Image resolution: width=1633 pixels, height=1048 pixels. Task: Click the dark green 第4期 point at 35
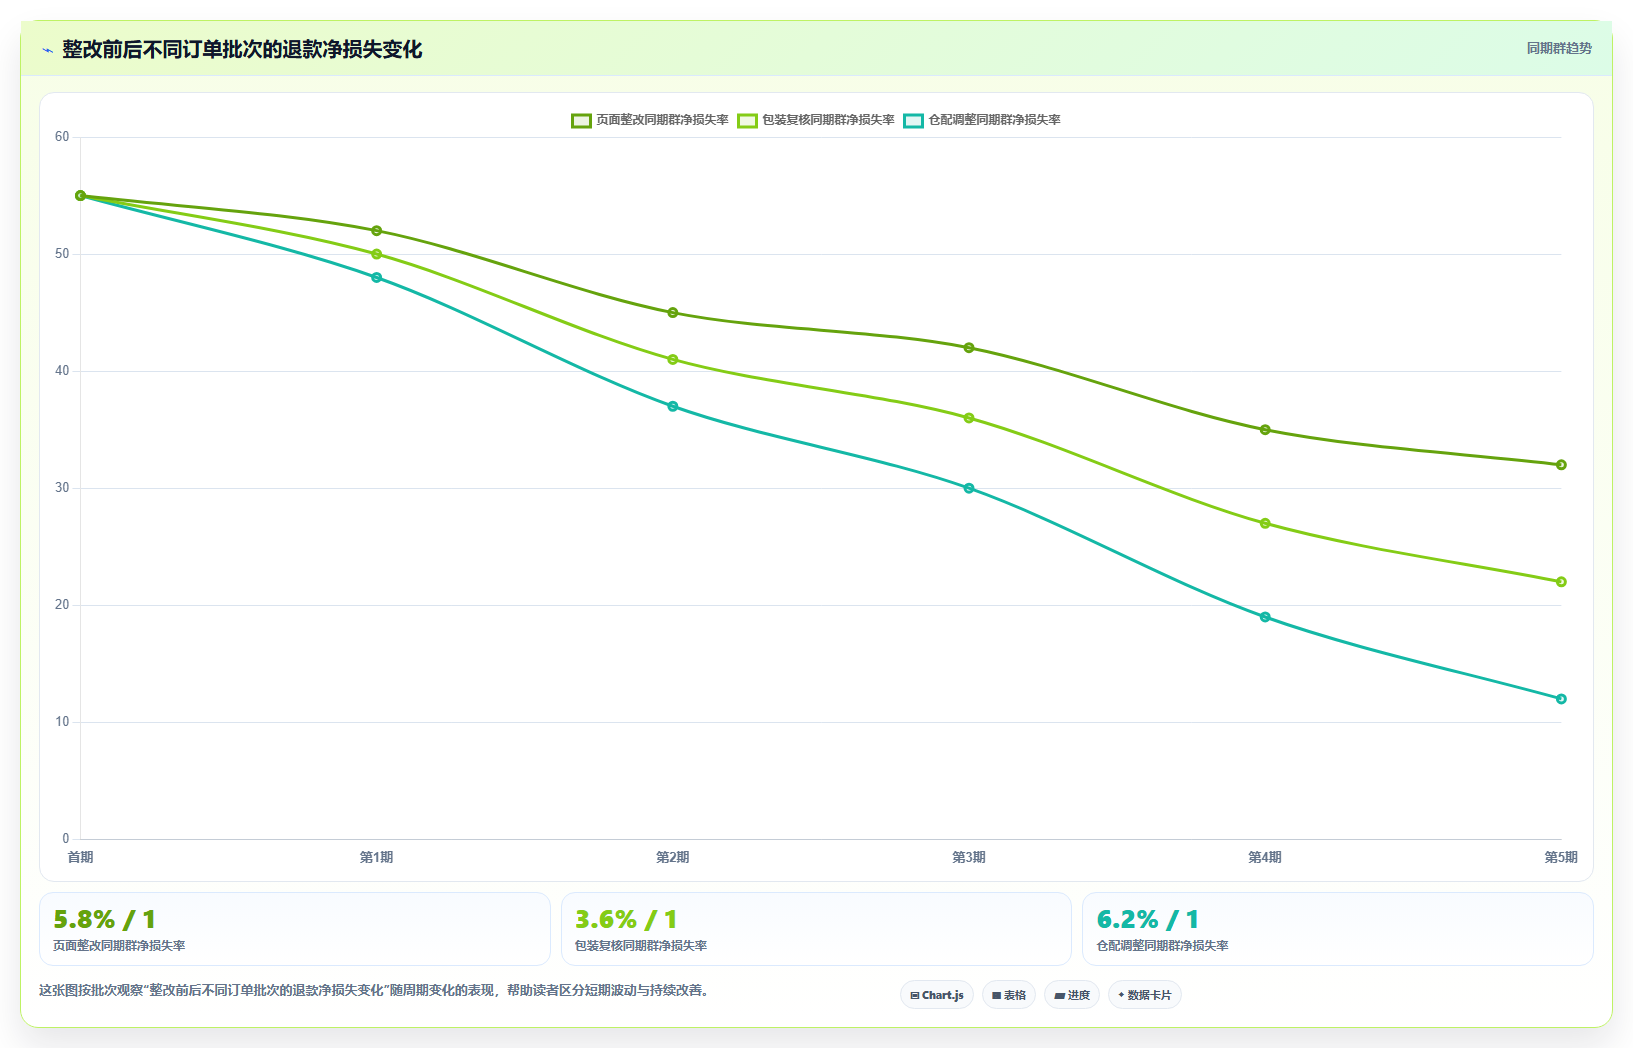coord(1265,430)
